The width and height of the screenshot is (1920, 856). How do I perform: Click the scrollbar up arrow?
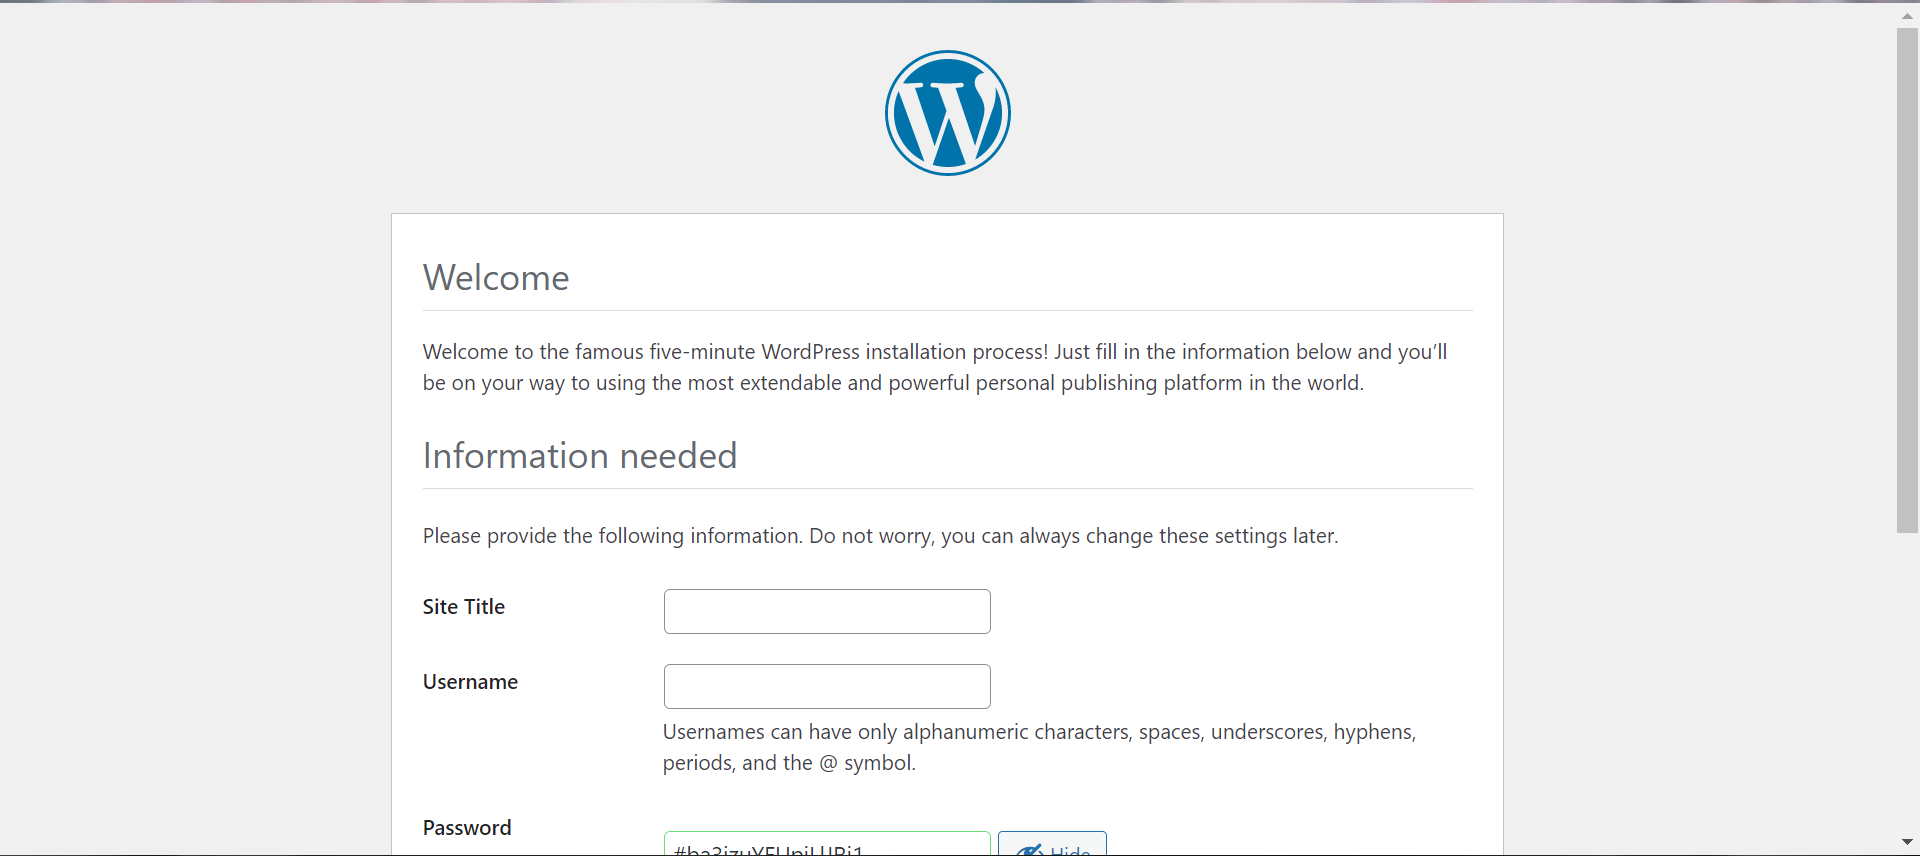pyautogui.click(x=1907, y=15)
